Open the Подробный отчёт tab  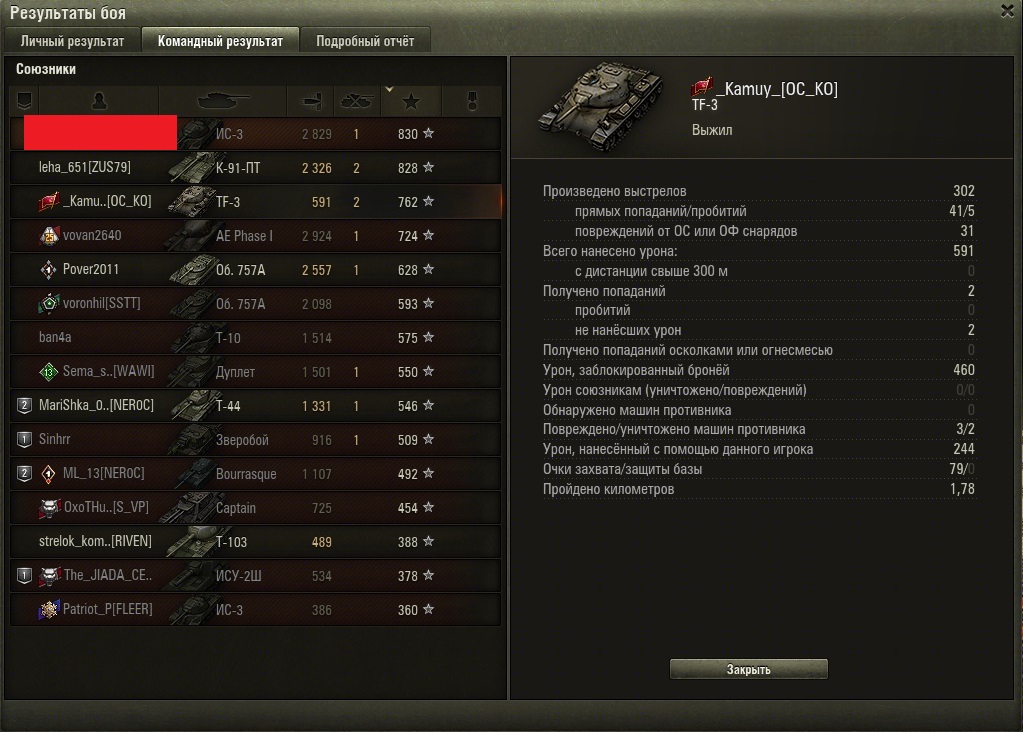click(365, 40)
